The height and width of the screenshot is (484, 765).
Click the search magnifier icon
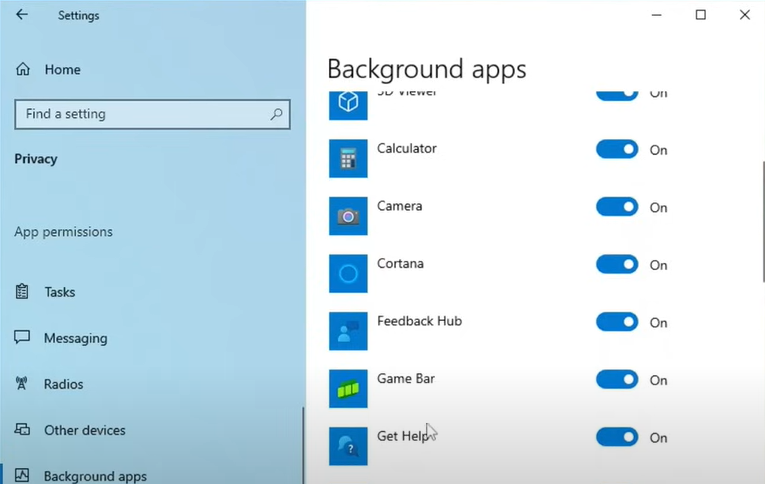pyautogui.click(x=277, y=114)
